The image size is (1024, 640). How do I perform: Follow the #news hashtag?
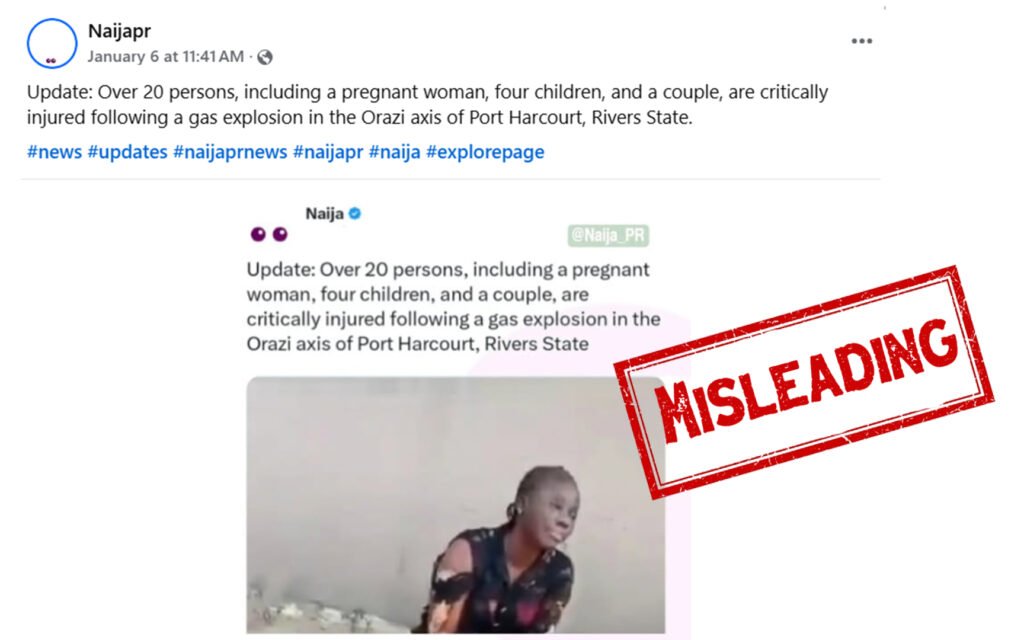point(54,152)
